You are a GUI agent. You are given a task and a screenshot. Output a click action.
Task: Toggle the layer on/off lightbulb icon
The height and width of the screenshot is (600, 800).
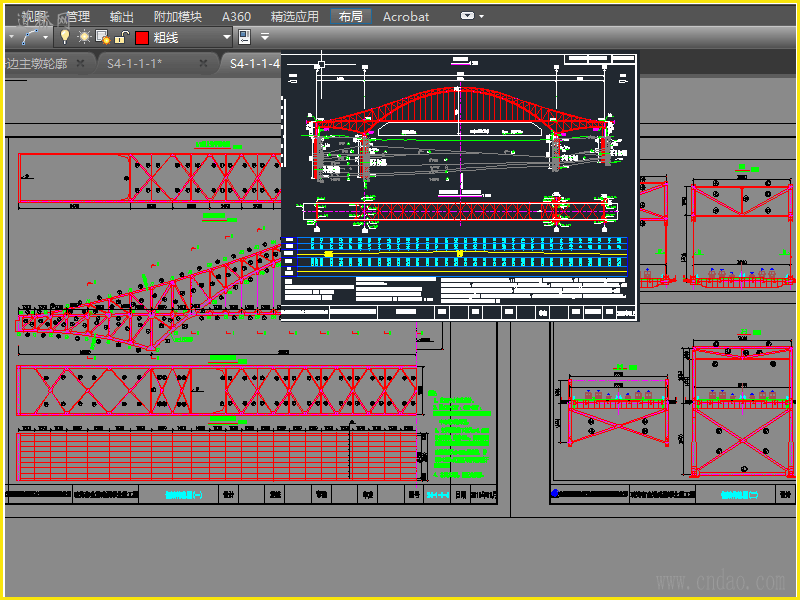(x=66, y=37)
